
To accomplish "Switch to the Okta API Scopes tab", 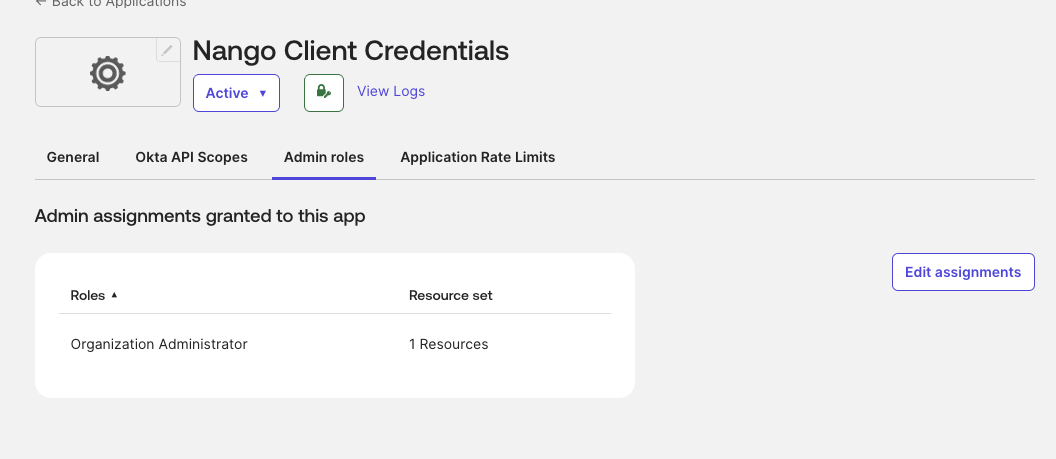I will click(x=191, y=157).
